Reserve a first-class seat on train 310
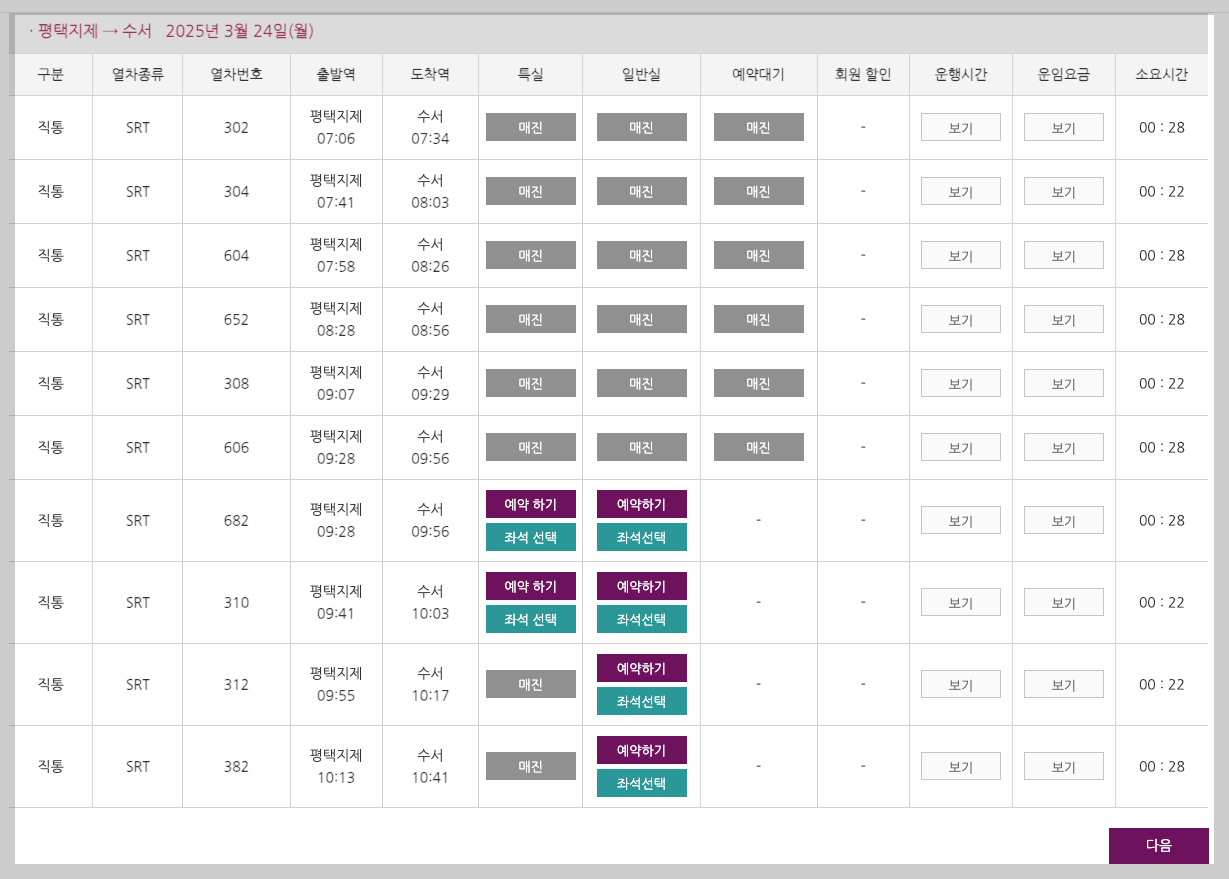Viewport: 1229px width, 879px height. (530, 585)
